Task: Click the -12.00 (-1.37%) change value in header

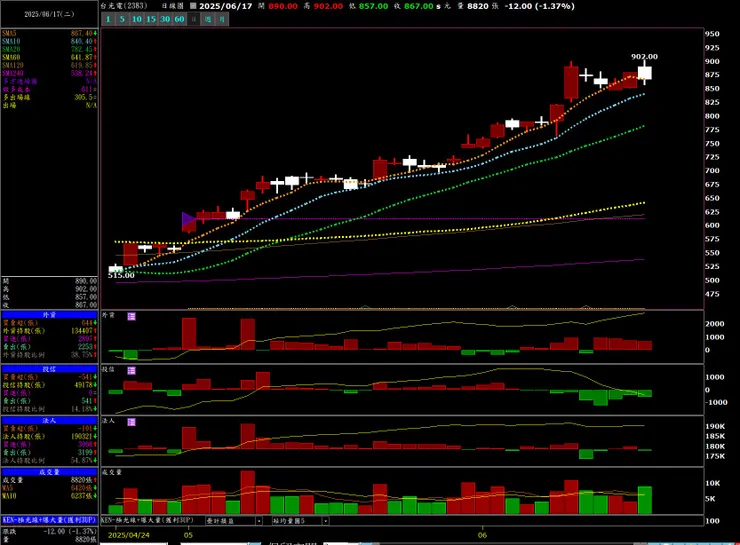Action: pyautogui.click(x=539, y=6)
